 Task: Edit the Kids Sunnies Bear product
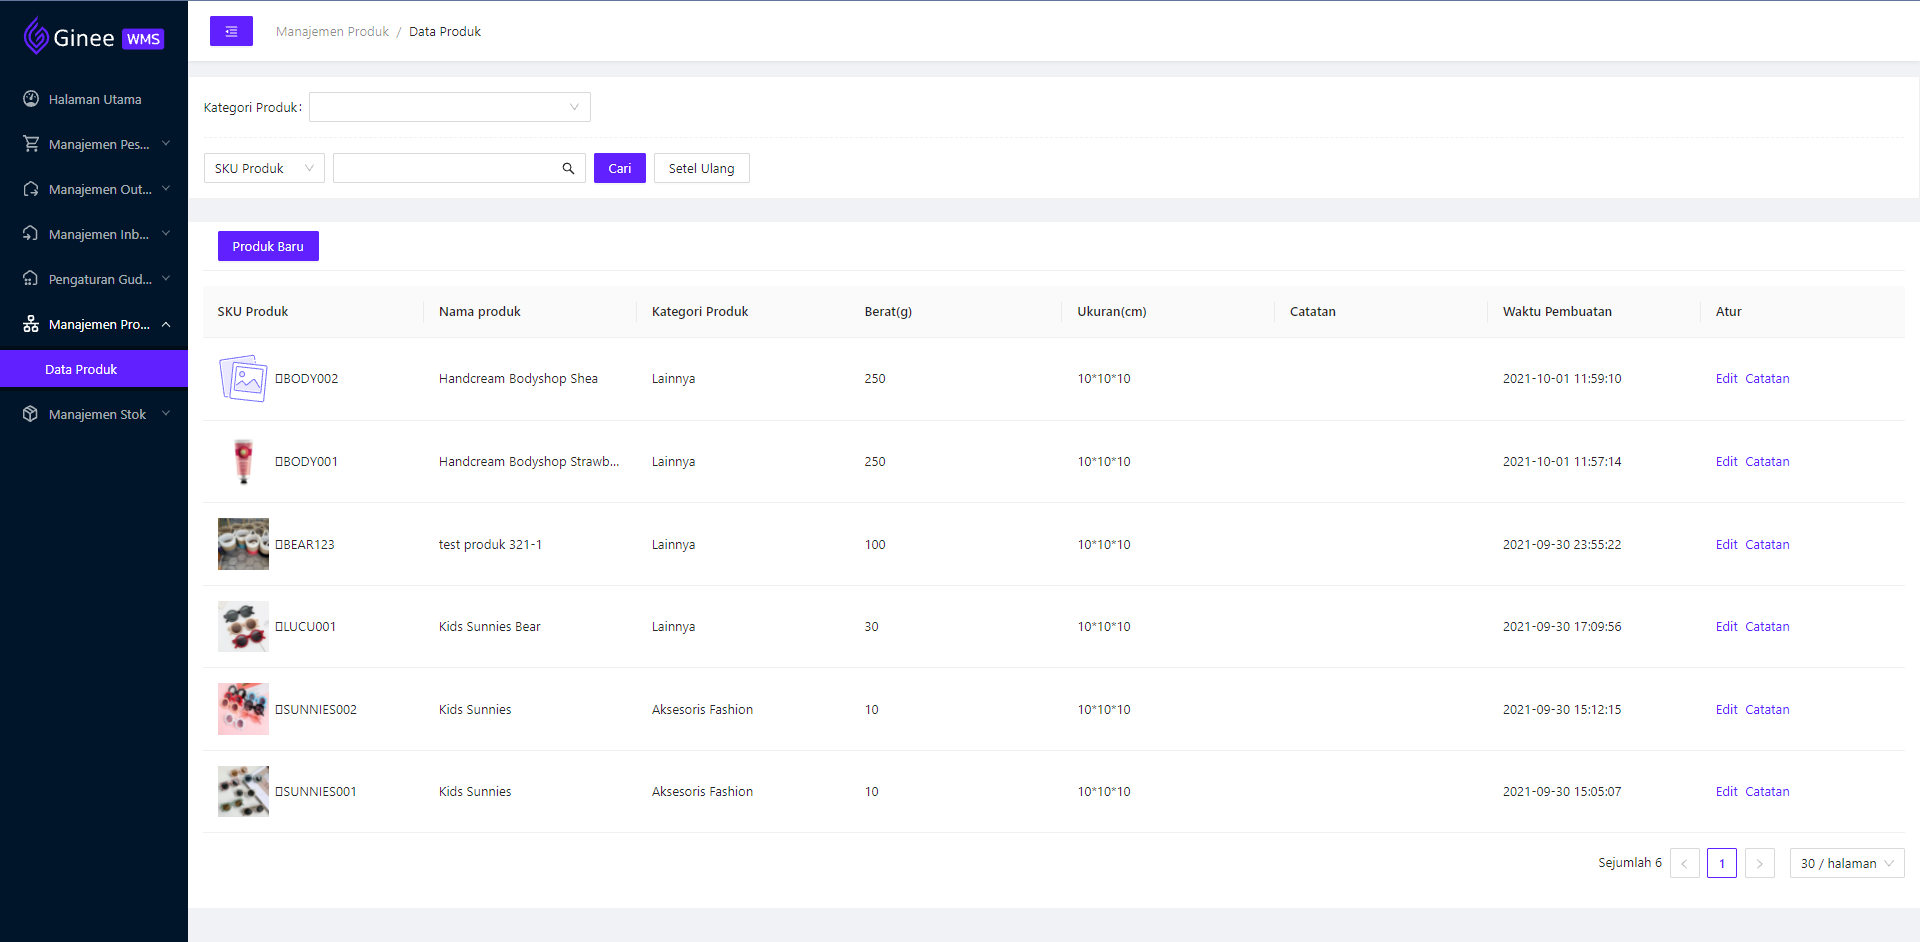[x=1726, y=627]
